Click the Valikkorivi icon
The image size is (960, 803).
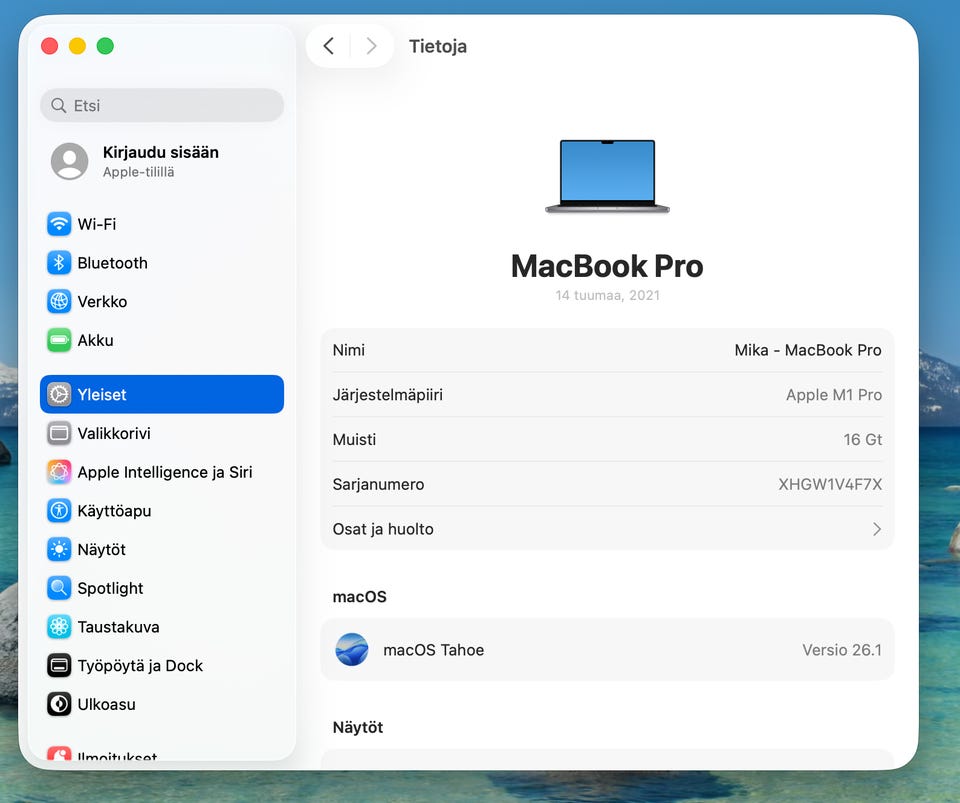click(x=59, y=433)
